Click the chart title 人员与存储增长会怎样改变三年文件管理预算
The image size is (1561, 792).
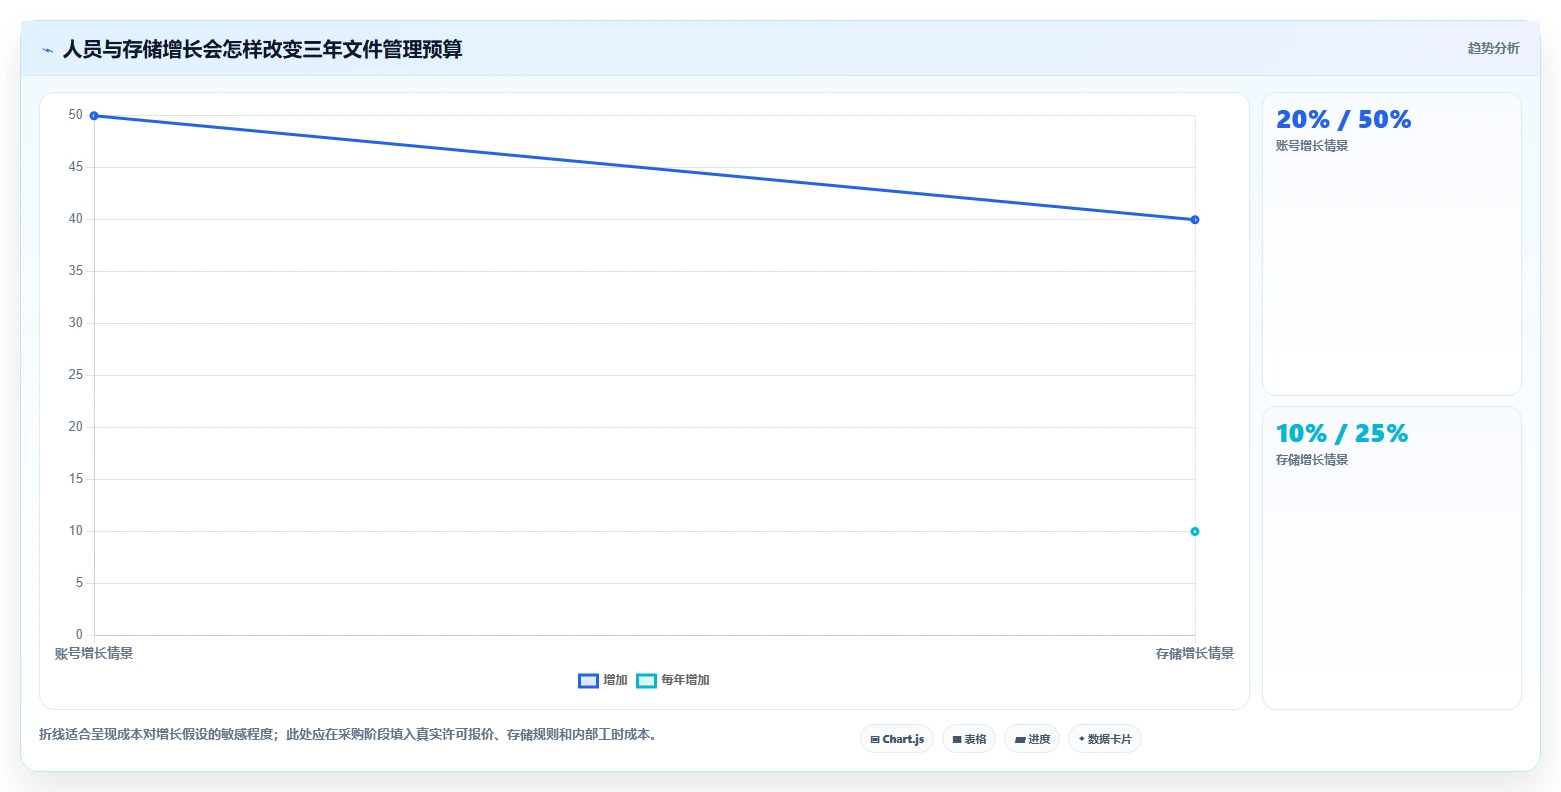coord(262,49)
